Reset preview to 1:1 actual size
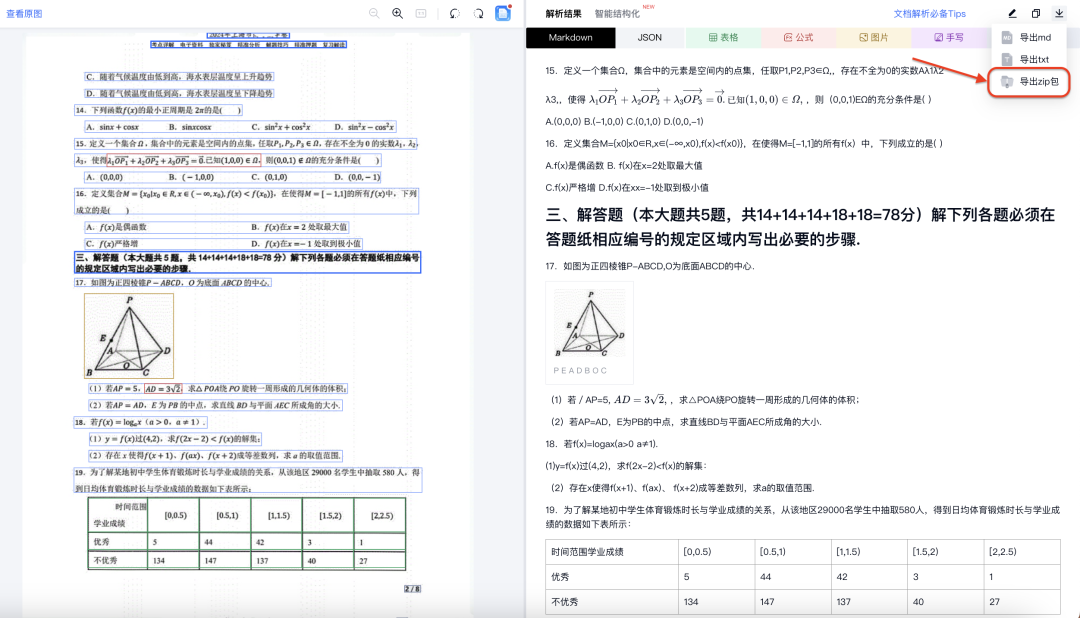The image size is (1080, 618). (x=421, y=13)
